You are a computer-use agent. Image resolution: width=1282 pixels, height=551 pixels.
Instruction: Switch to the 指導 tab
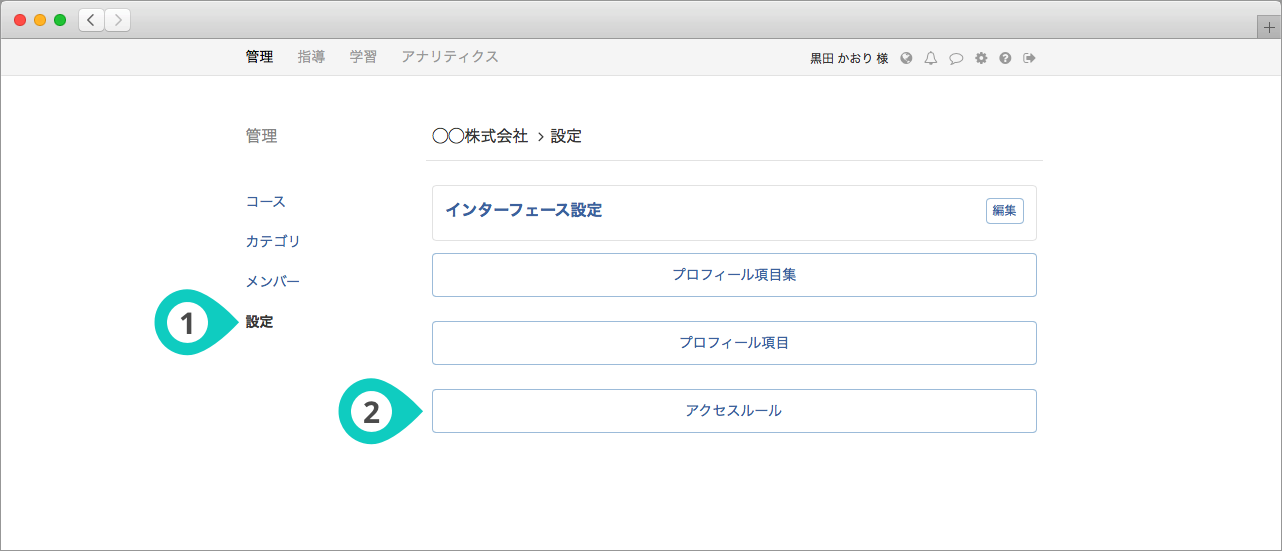coord(311,57)
